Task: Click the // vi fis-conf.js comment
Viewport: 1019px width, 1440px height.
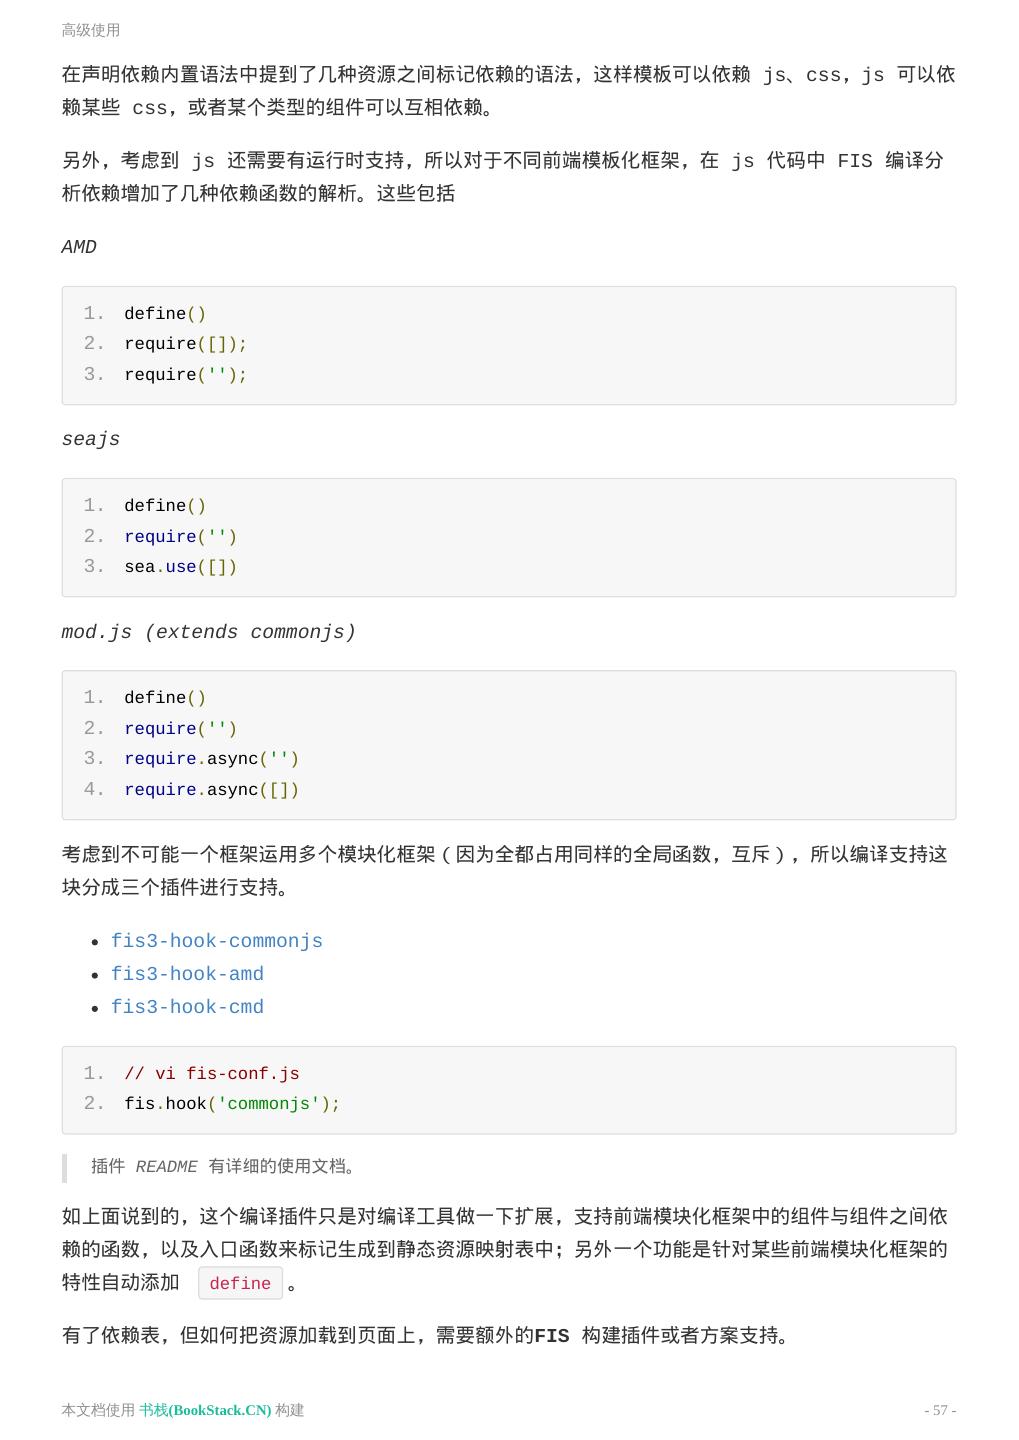Action: pos(211,1074)
